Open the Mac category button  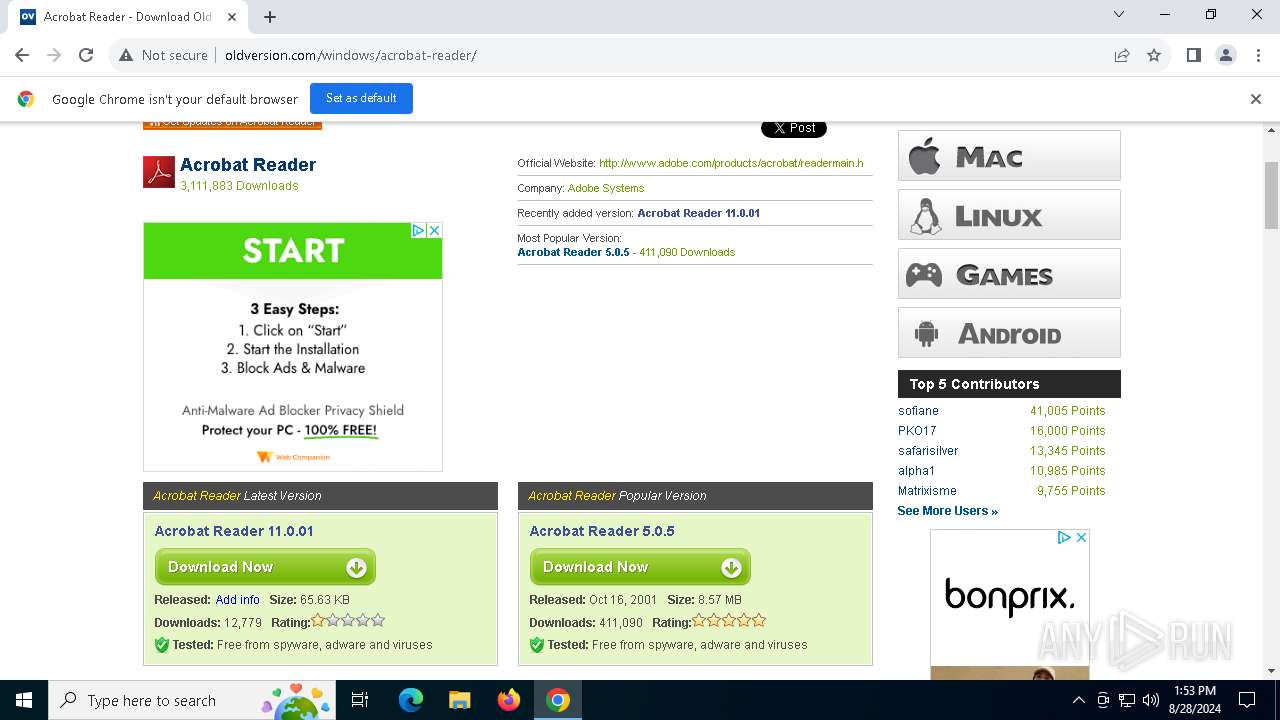coord(1009,156)
